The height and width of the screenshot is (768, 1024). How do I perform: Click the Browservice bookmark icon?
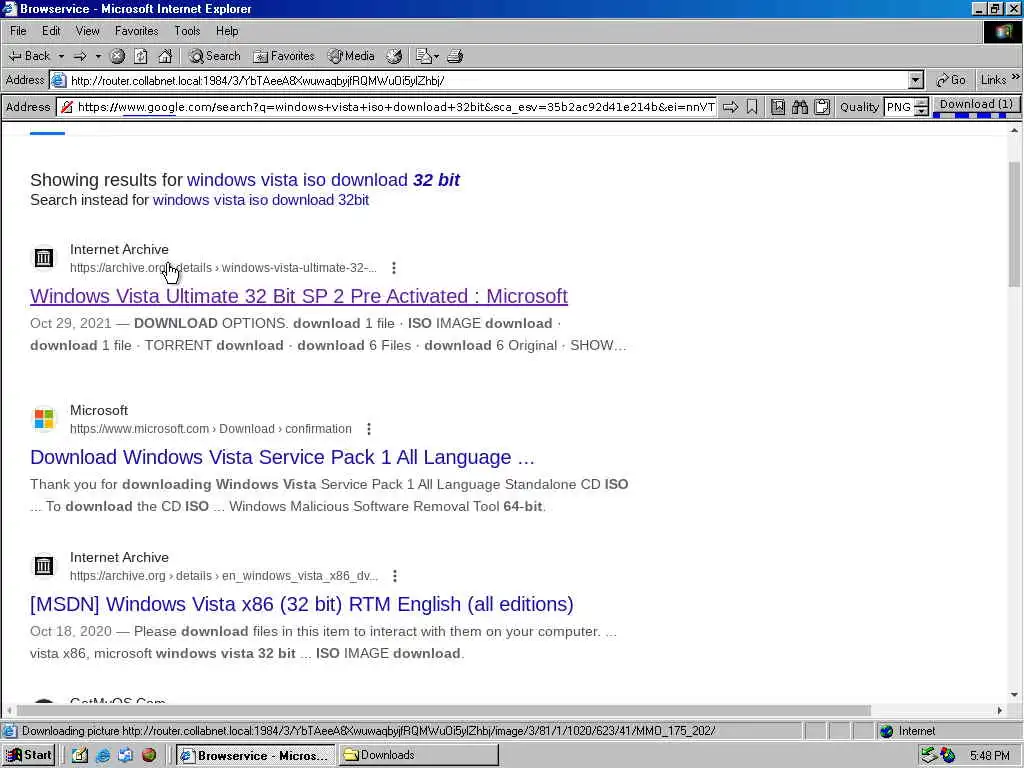[x=752, y=106]
